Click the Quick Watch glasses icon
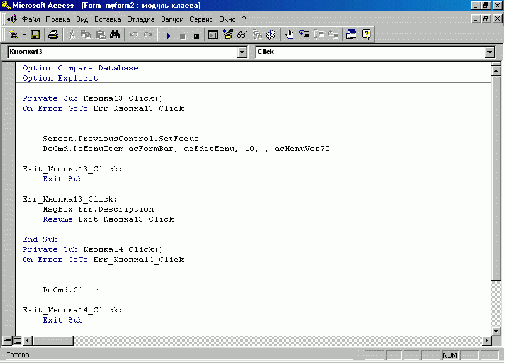The width and height of the screenshot is (505, 364). click(x=242, y=34)
